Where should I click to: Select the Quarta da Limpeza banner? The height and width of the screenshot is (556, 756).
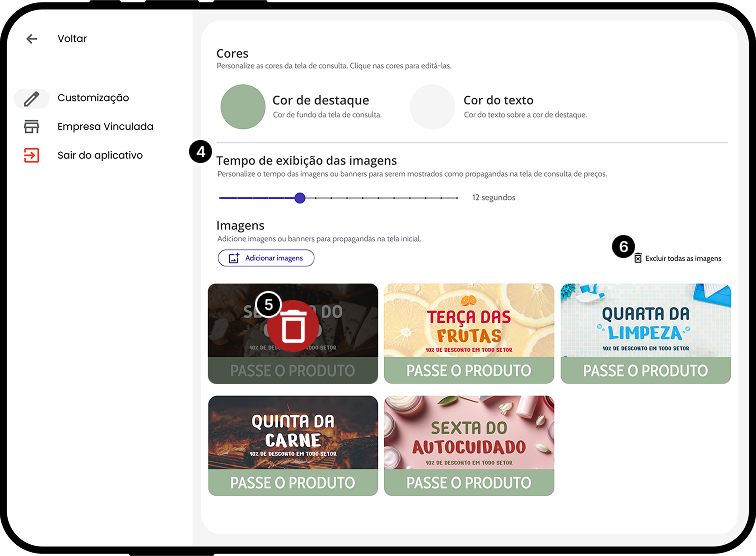[646, 322]
